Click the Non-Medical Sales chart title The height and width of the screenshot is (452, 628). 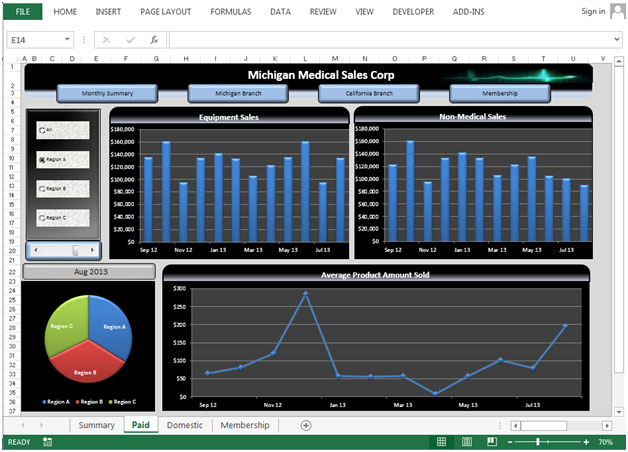pyautogui.click(x=473, y=117)
